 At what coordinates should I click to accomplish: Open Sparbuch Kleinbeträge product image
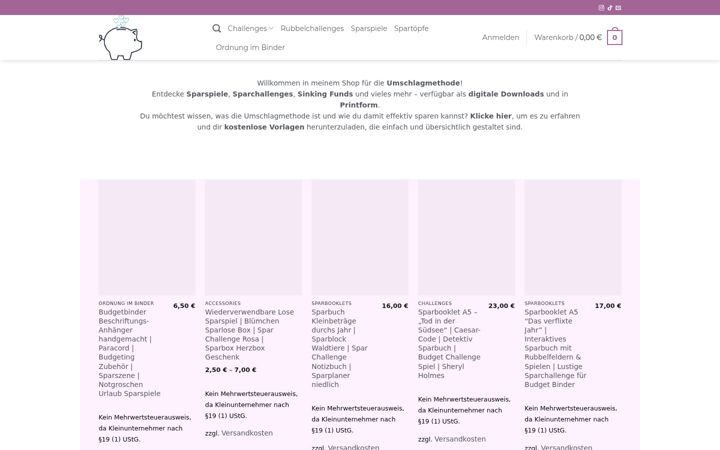360,237
